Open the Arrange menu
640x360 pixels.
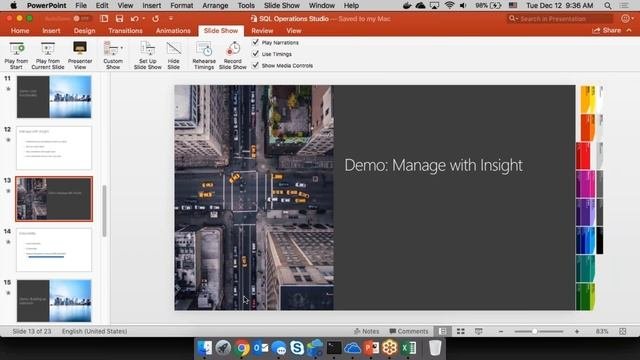click(x=215, y=6)
